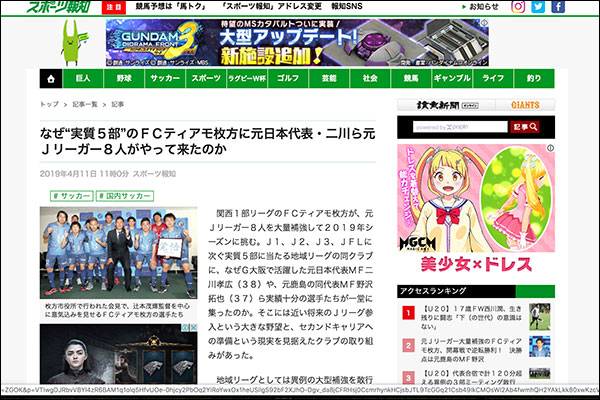The height and width of the screenshot is (400, 600).
Task: Select the サッカー navigation tab
Action: point(165,77)
